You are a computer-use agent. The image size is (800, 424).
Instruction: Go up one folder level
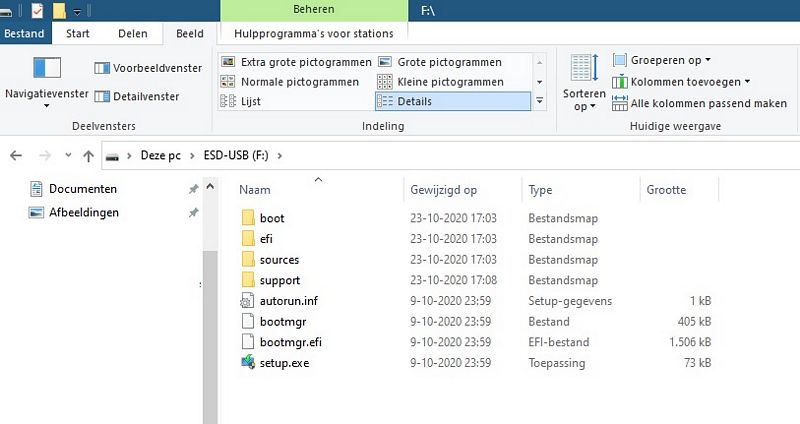click(88, 156)
